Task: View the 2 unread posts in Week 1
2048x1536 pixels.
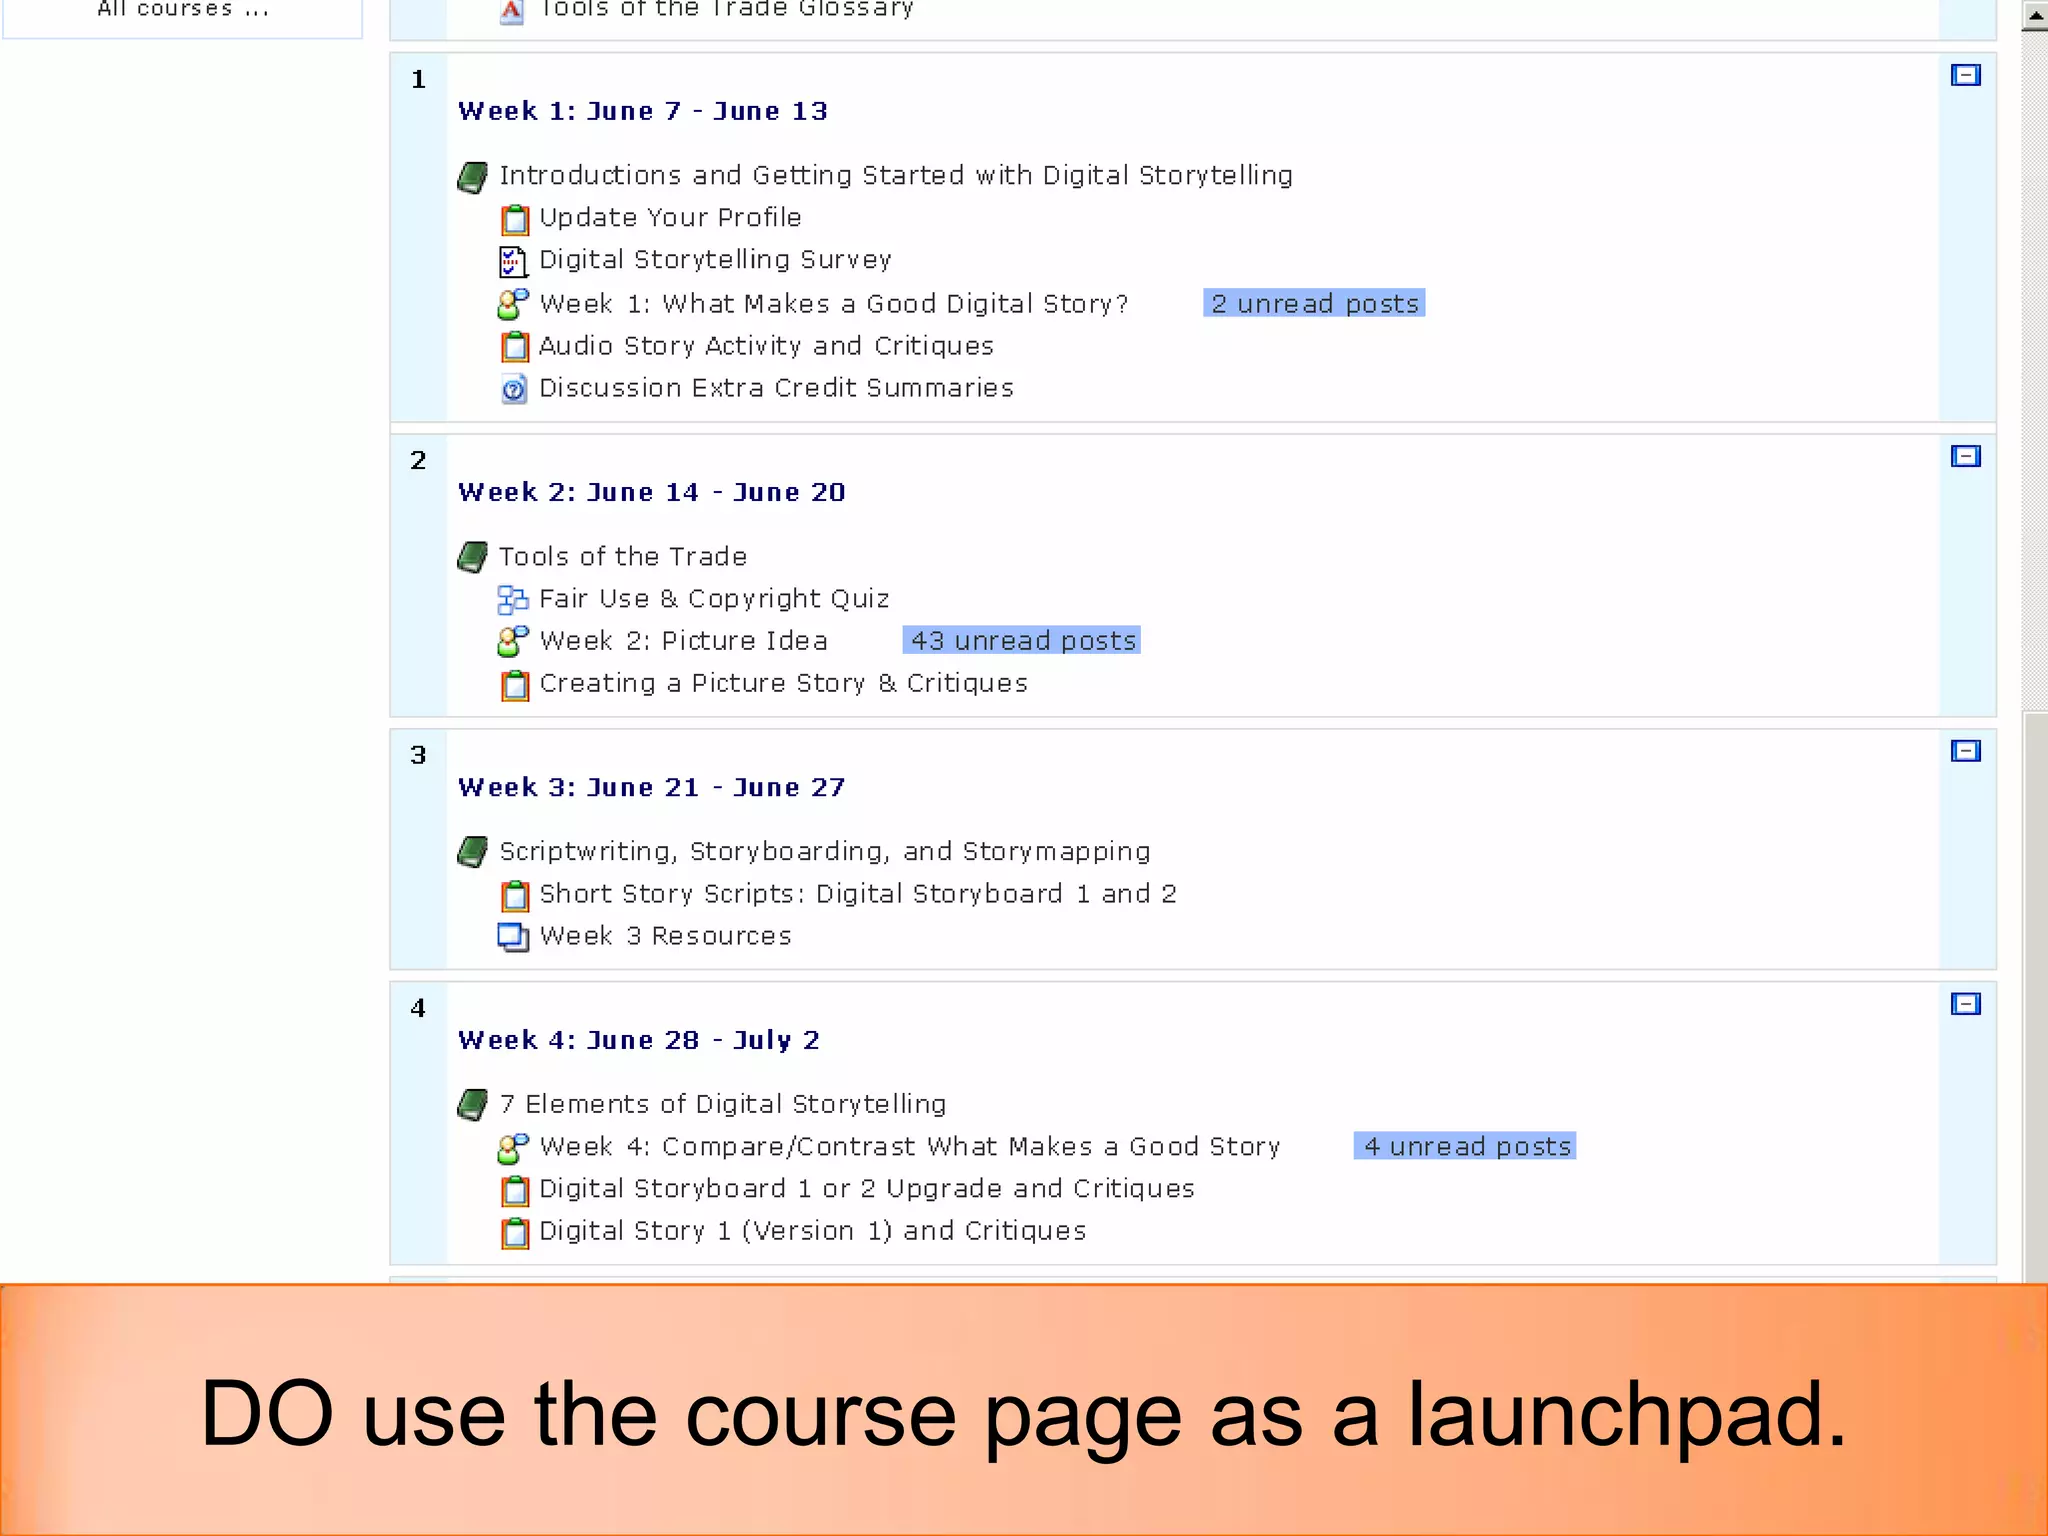Action: pos(1314,303)
